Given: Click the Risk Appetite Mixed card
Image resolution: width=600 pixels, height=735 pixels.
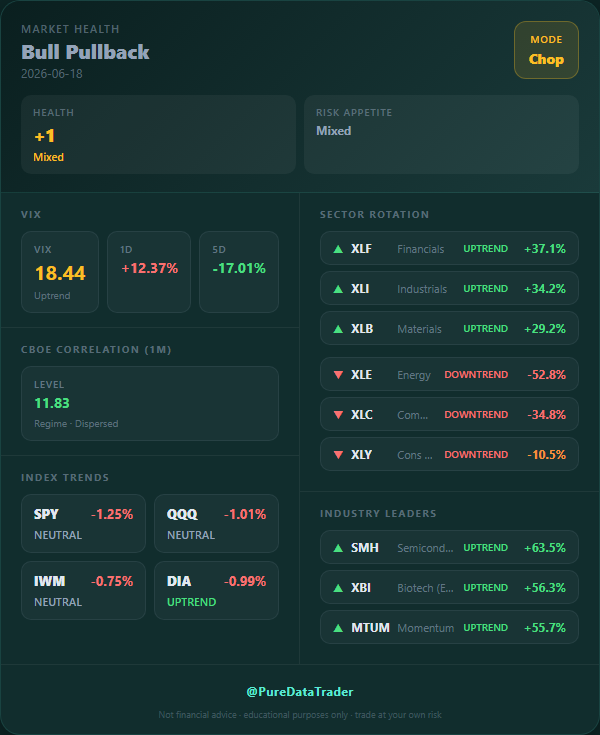Looking at the screenshot, I should coord(442,135).
